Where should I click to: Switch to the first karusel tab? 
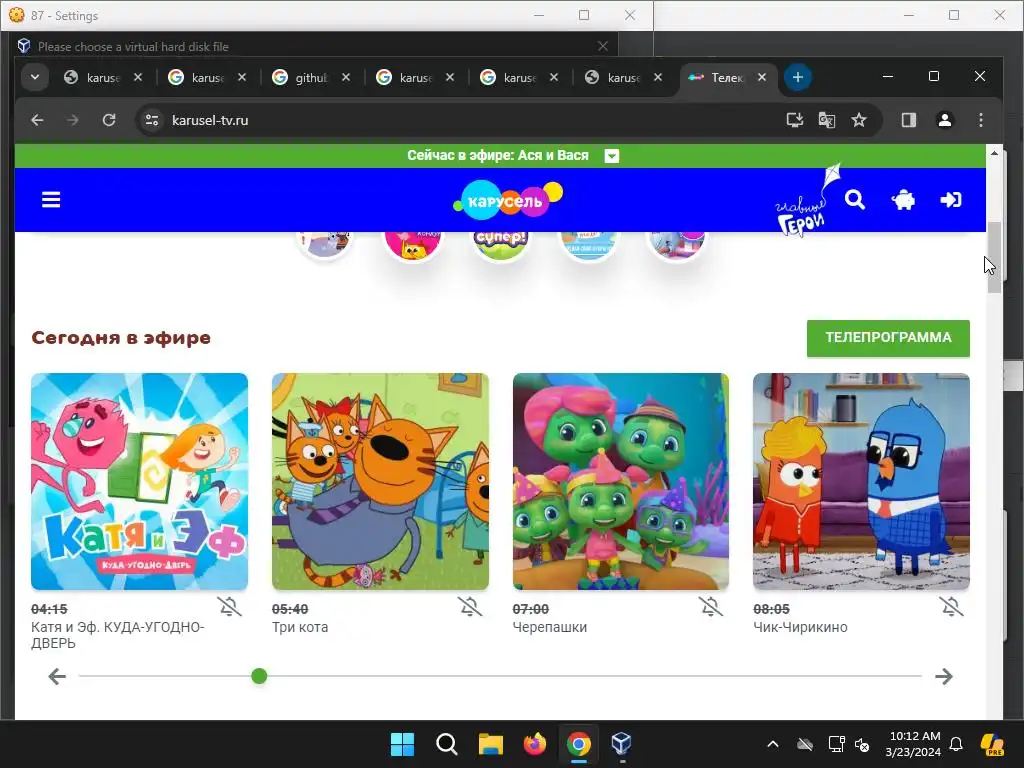(103, 77)
